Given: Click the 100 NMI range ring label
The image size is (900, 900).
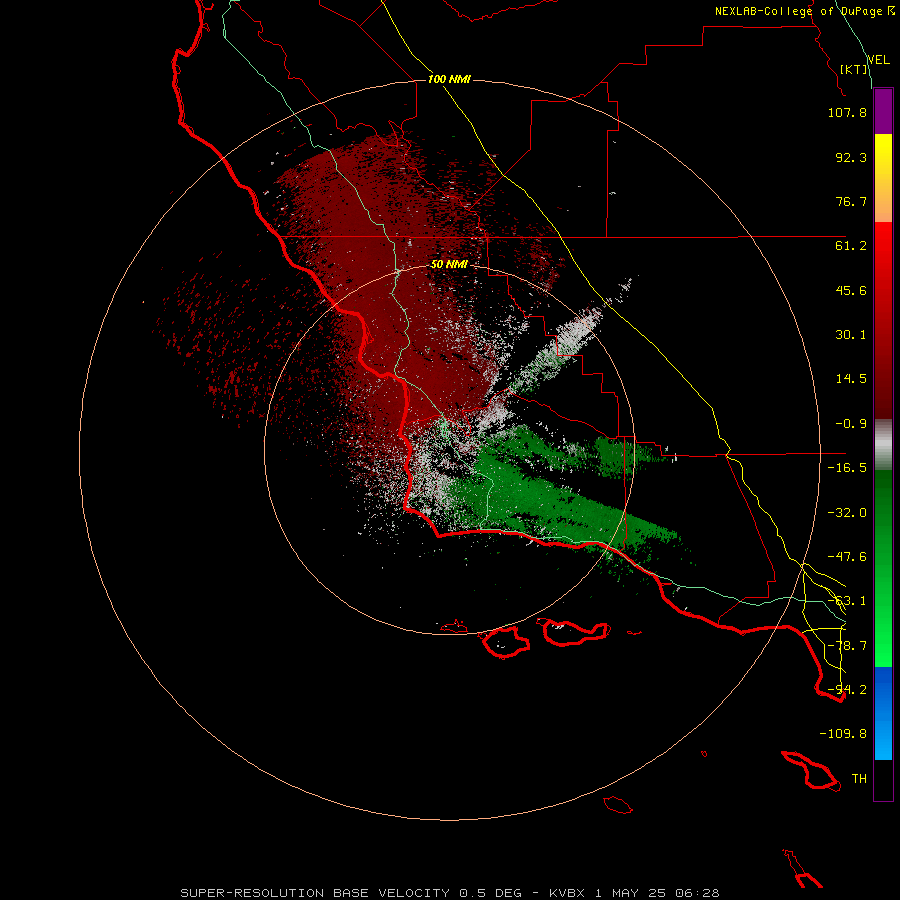Looking at the screenshot, I should point(449,79).
